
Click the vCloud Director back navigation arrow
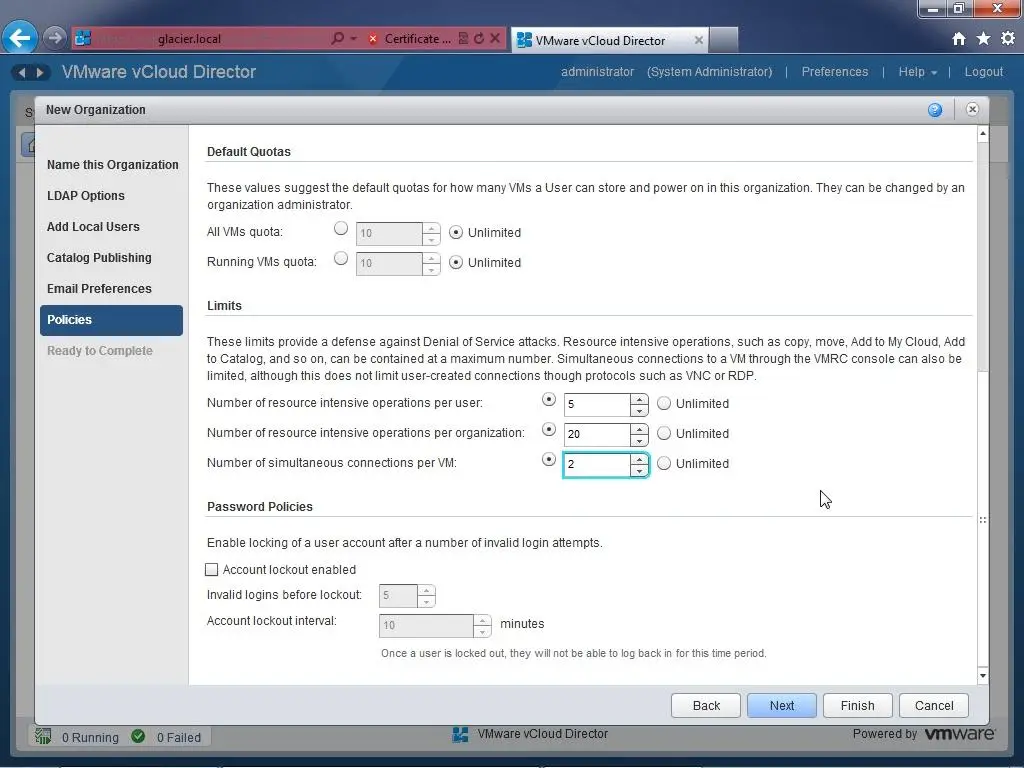22,72
